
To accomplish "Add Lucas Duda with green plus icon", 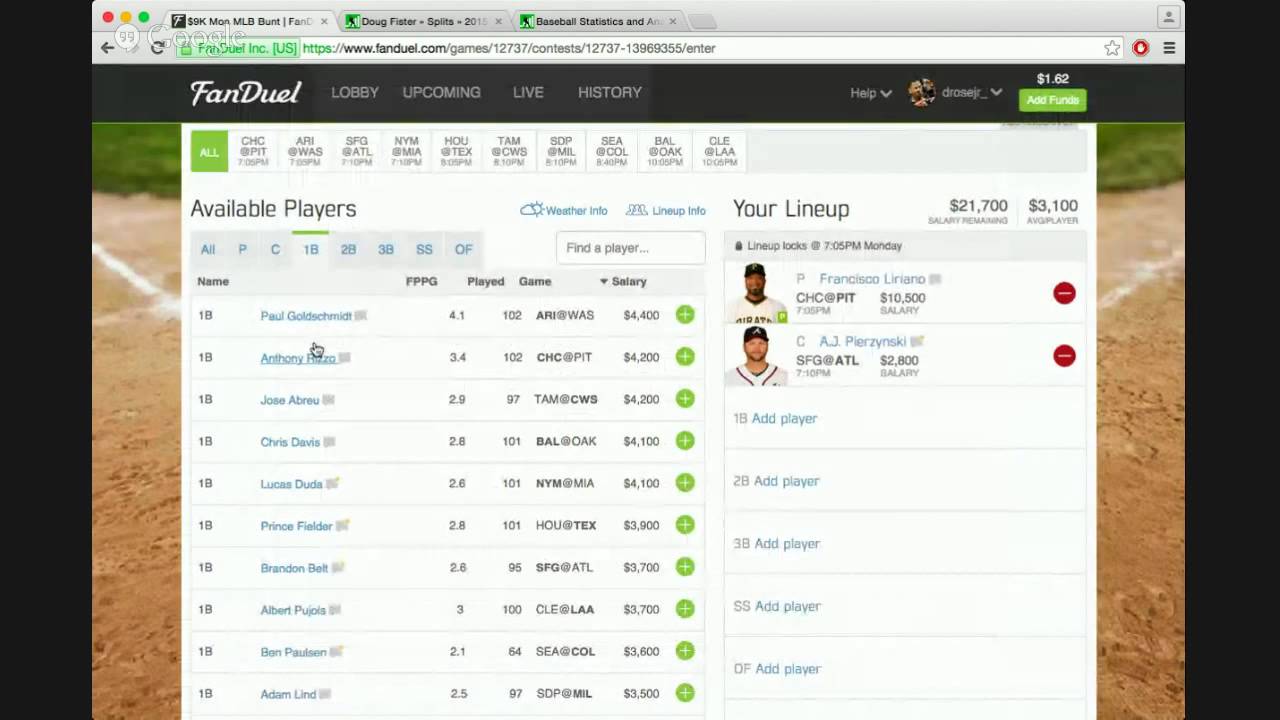I will click(x=685, y=483).
